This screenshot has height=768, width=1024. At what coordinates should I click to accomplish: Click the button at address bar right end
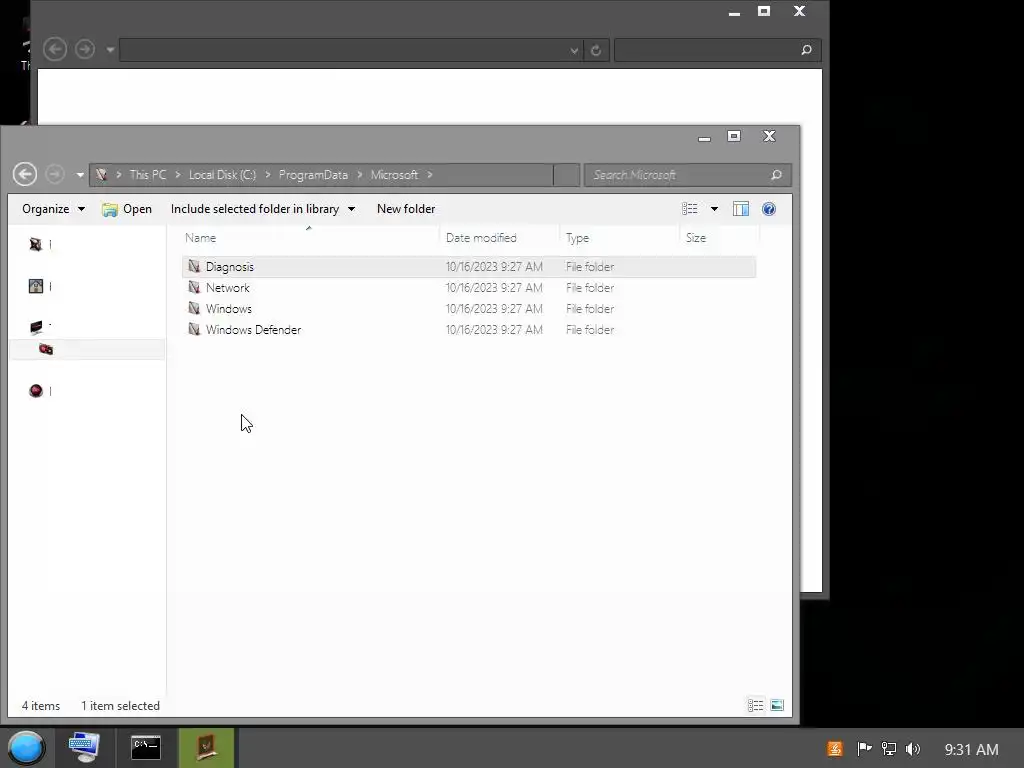pyautogui.click(x=566, y=175)
